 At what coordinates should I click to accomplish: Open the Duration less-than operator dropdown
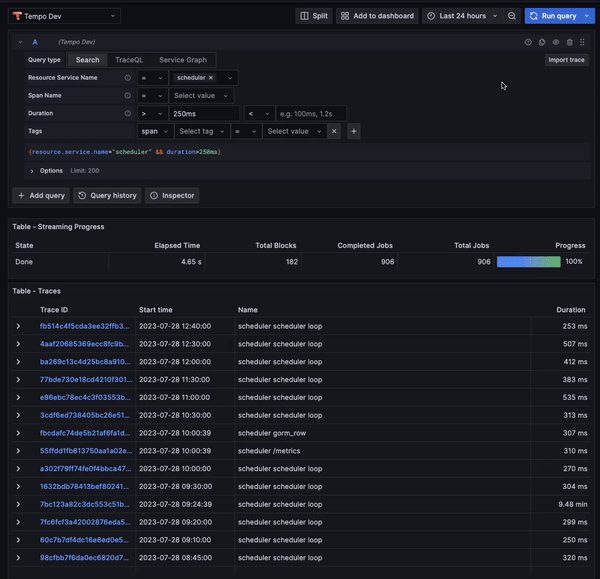(x=259, y=114)
